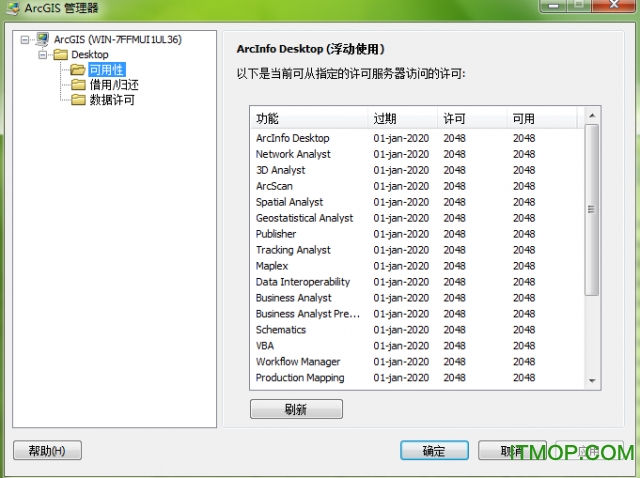Select the Network Analyst row

click(x=416, y=154)
